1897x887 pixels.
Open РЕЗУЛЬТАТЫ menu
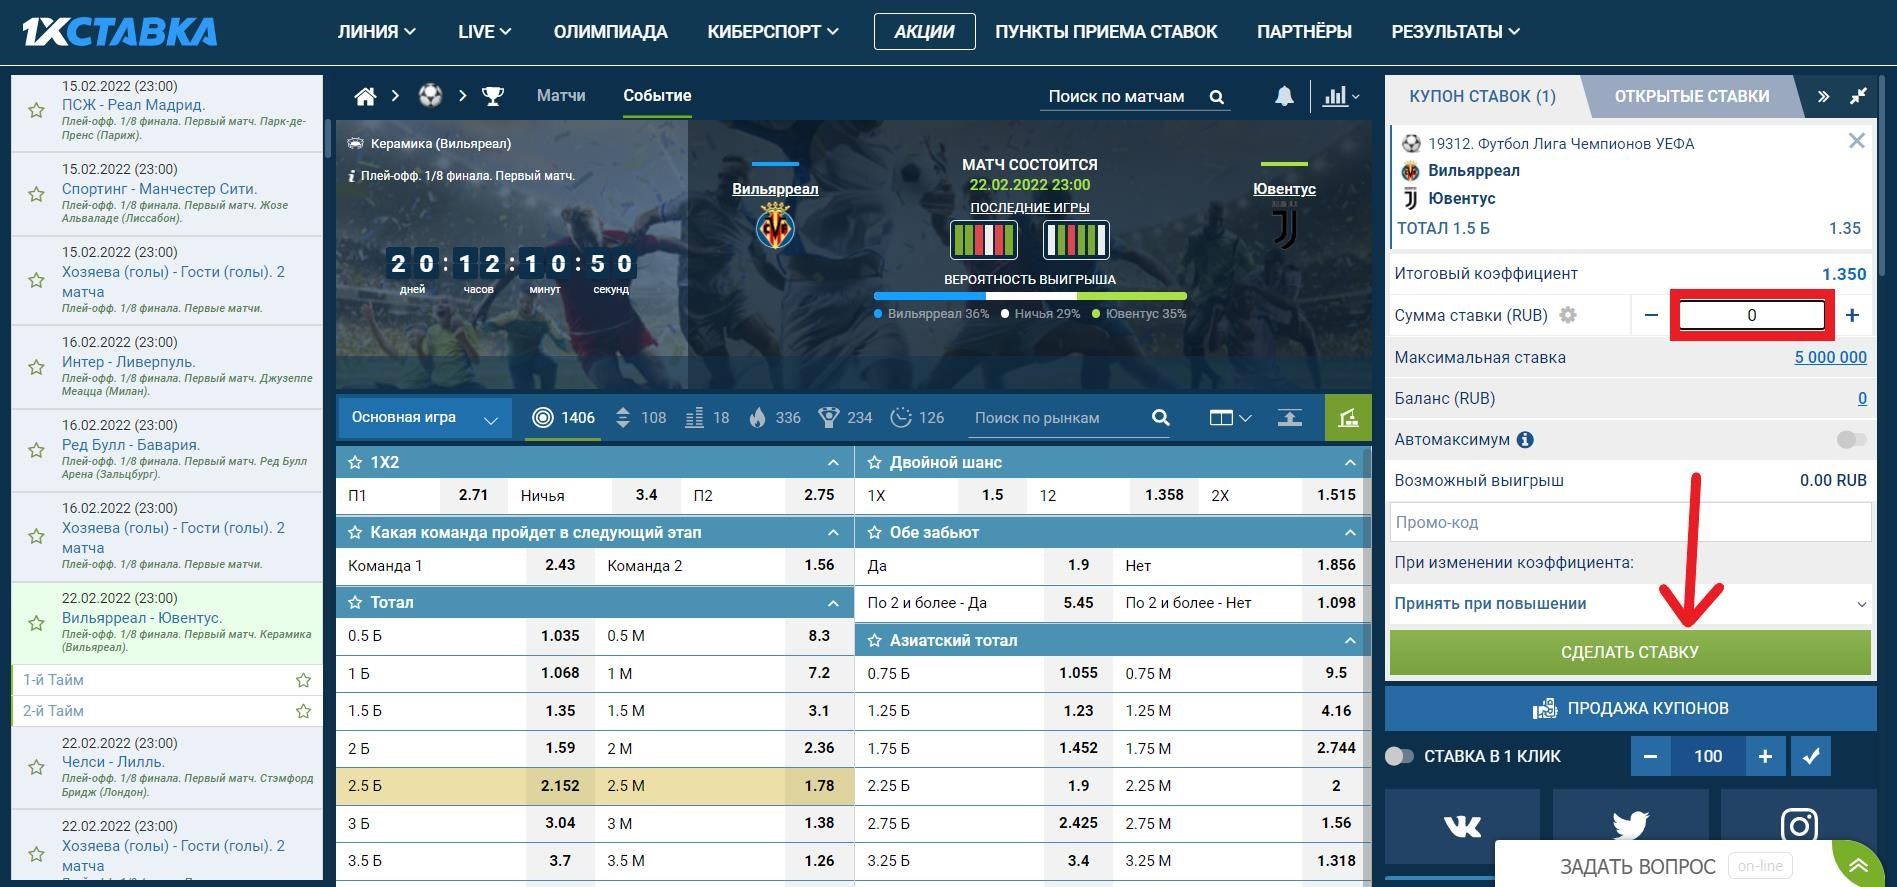(1455, 31)
